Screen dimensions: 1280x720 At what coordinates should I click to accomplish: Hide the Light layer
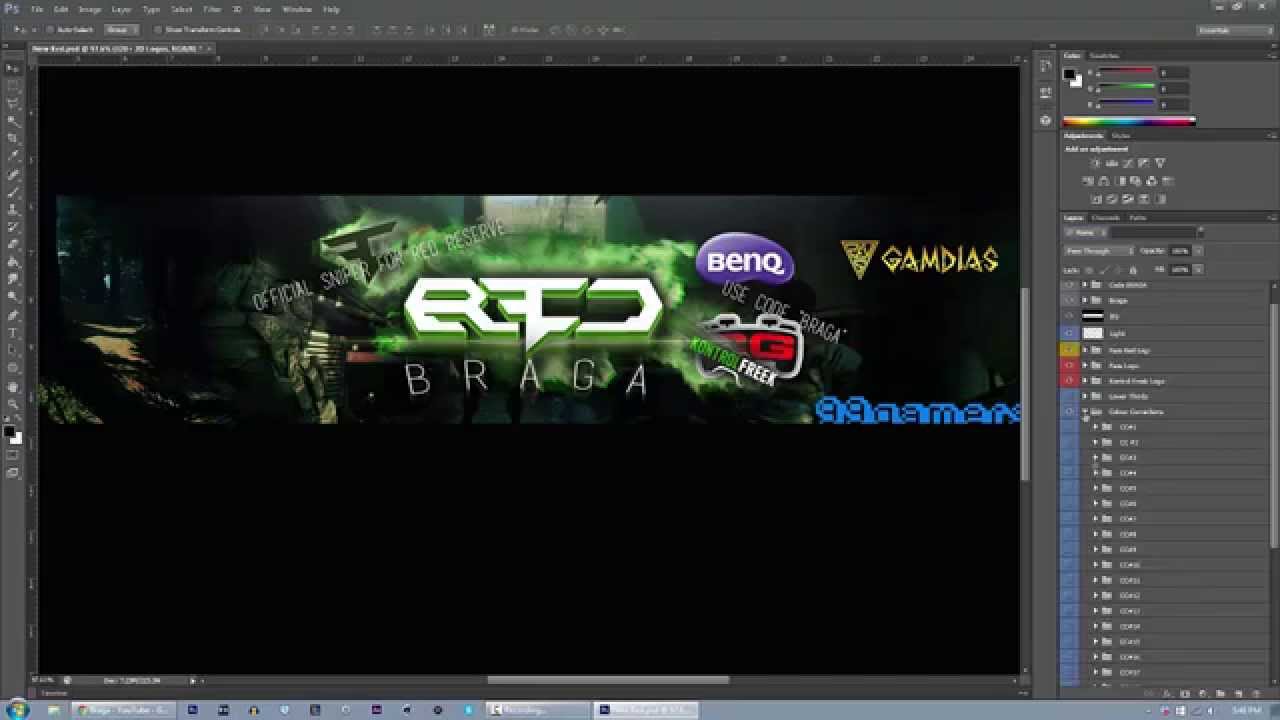click(x=1070, y=333)
